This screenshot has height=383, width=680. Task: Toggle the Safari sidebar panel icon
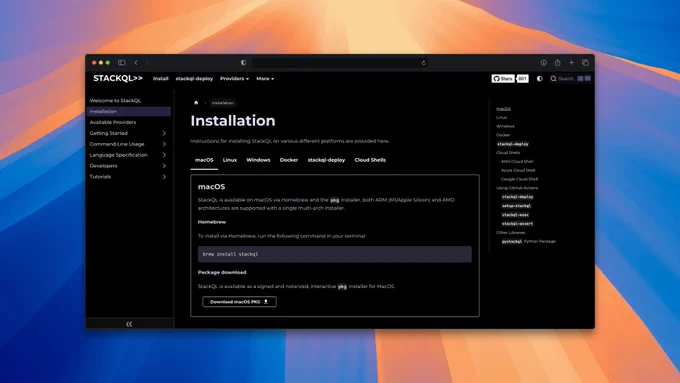tap(121, 62)
